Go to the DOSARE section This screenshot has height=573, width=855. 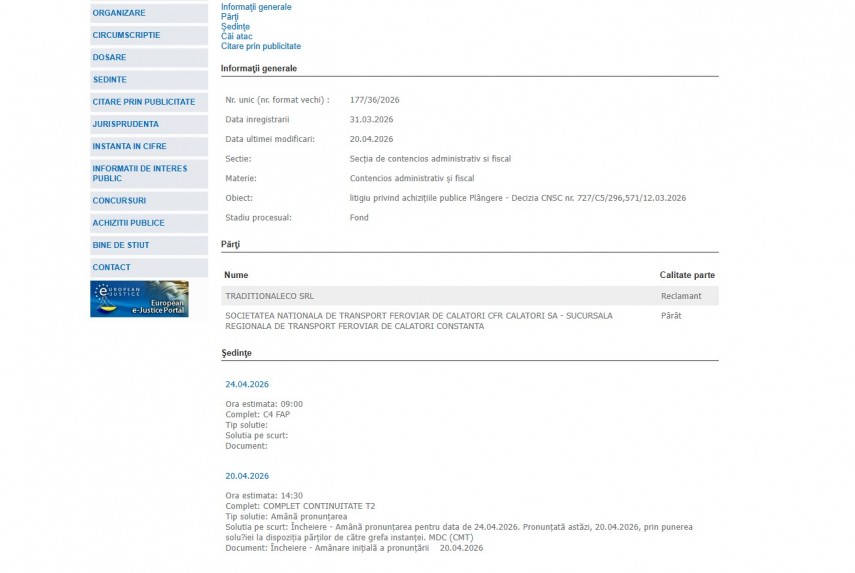[x=110, y=57]
